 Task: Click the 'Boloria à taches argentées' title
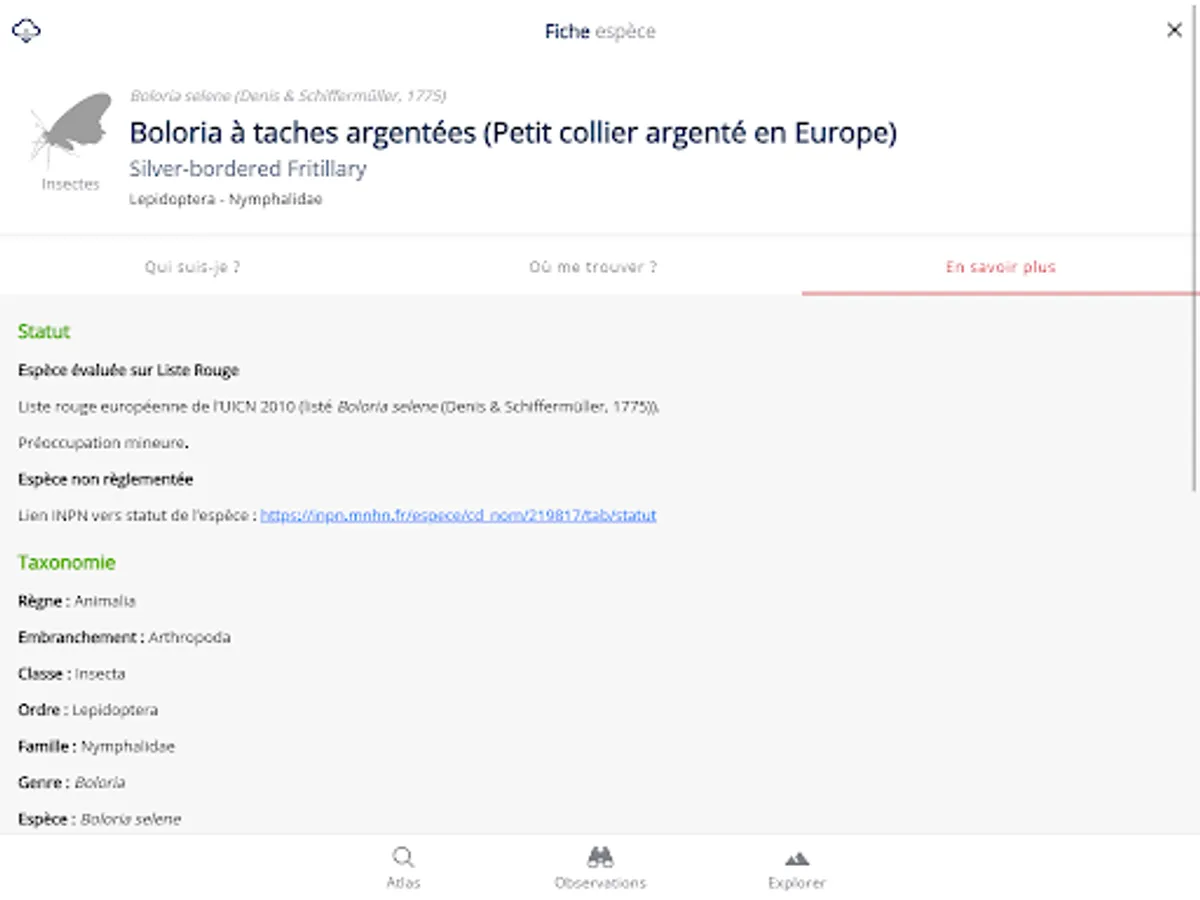[x=512, y=132]
